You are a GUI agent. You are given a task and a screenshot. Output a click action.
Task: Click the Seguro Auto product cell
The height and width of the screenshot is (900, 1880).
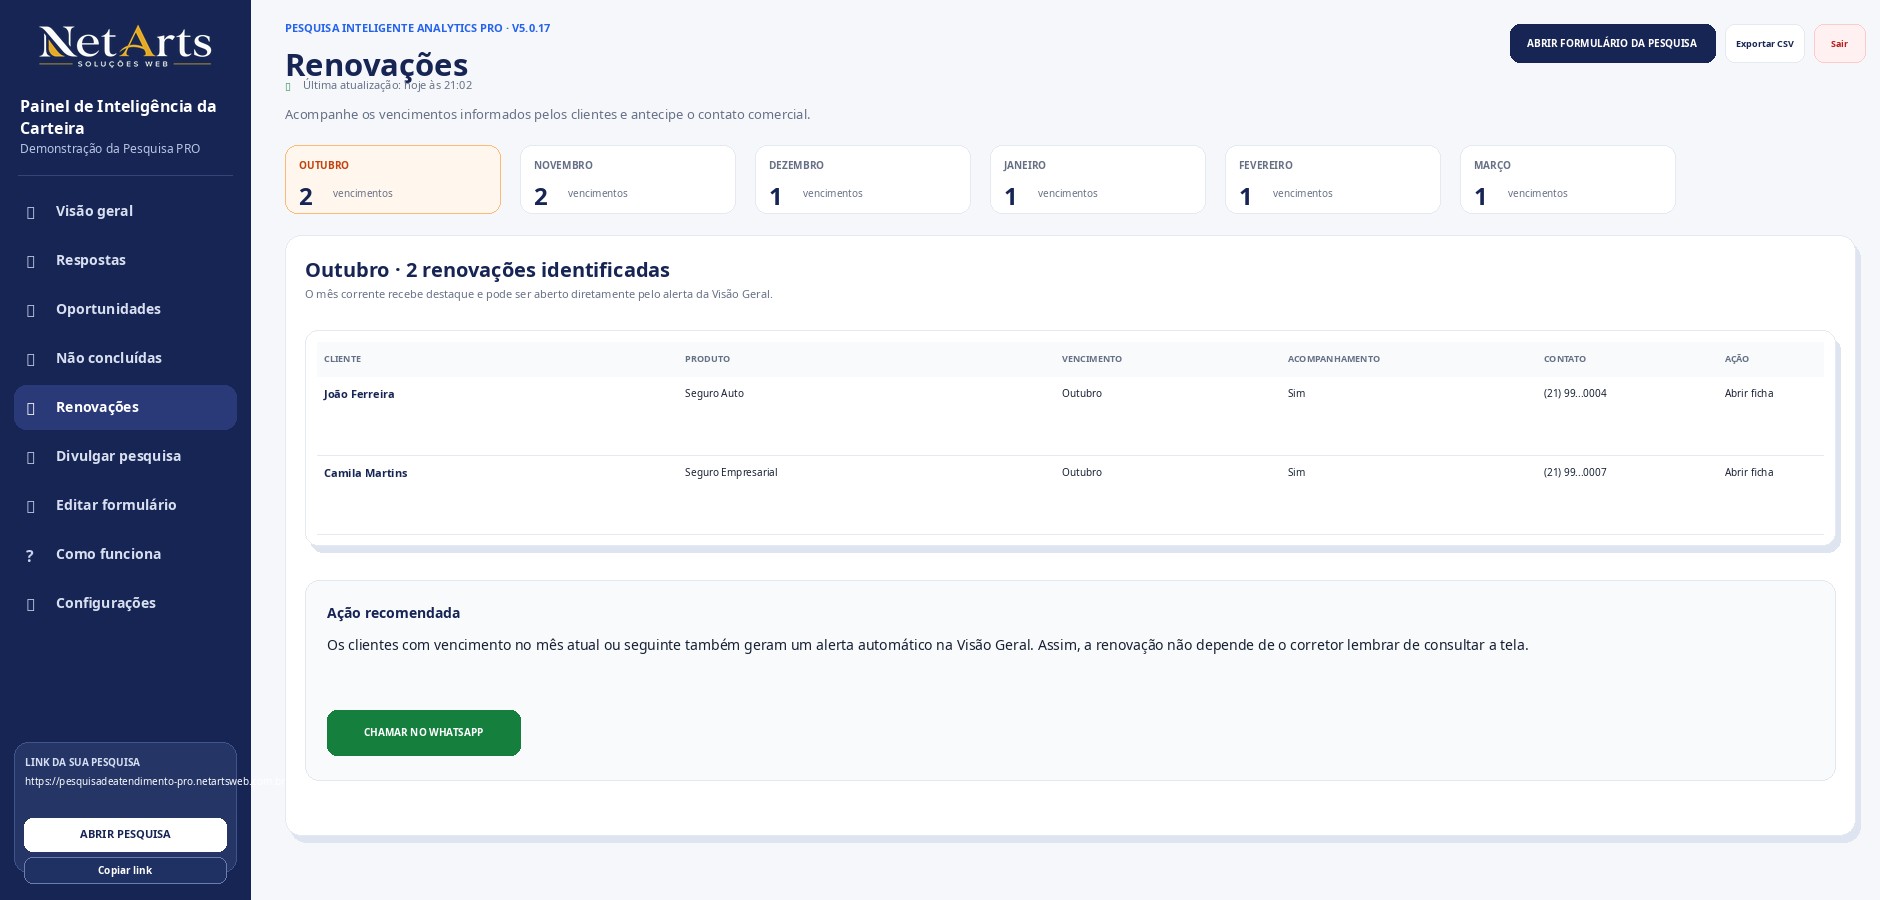[x=714, y=394]
